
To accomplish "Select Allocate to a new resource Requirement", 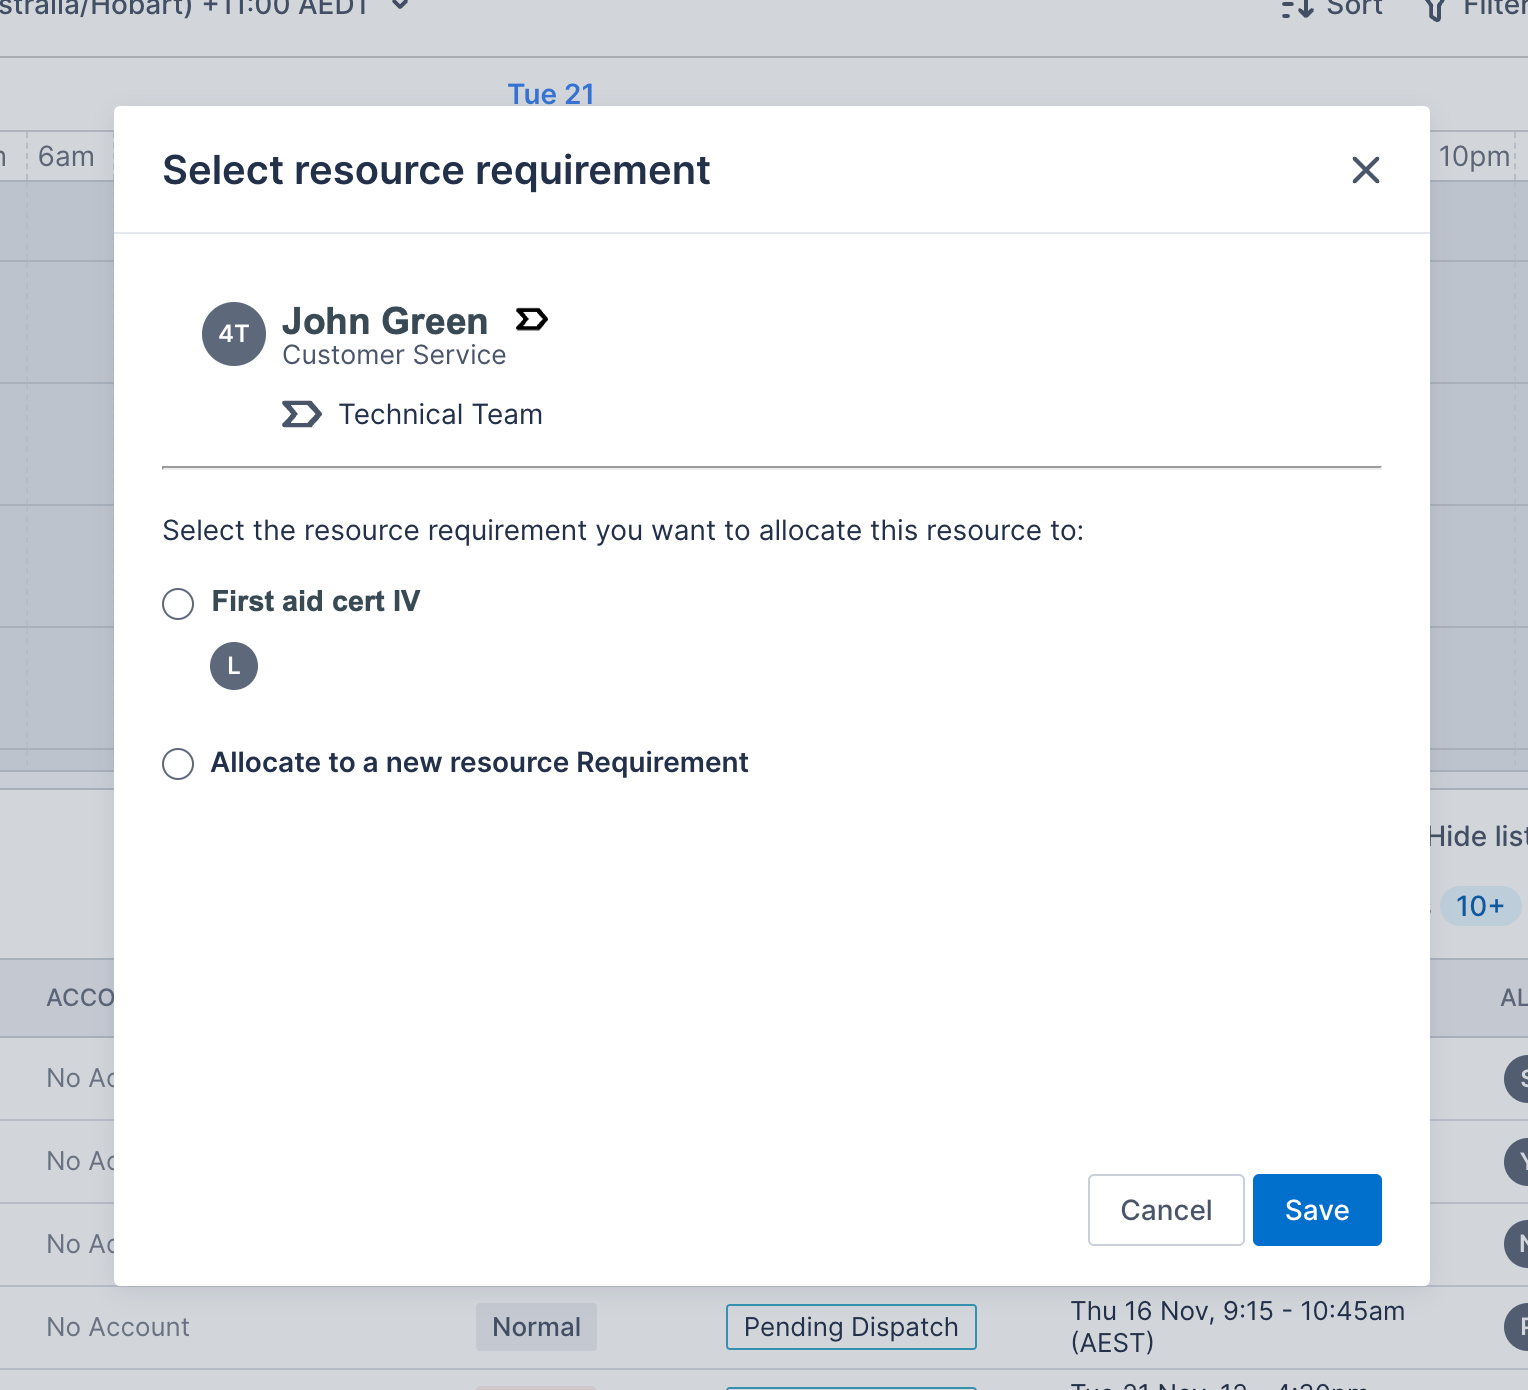I will (x=177, y=763).
